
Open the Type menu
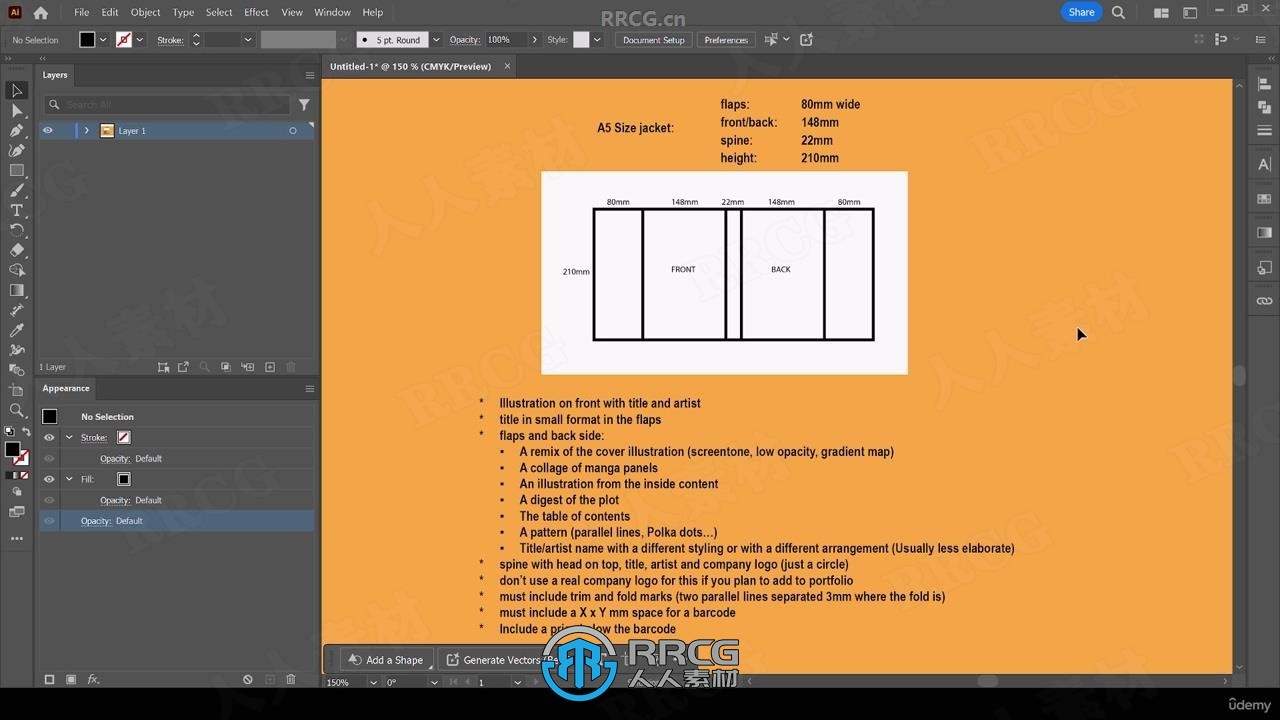tap(183, 12)
